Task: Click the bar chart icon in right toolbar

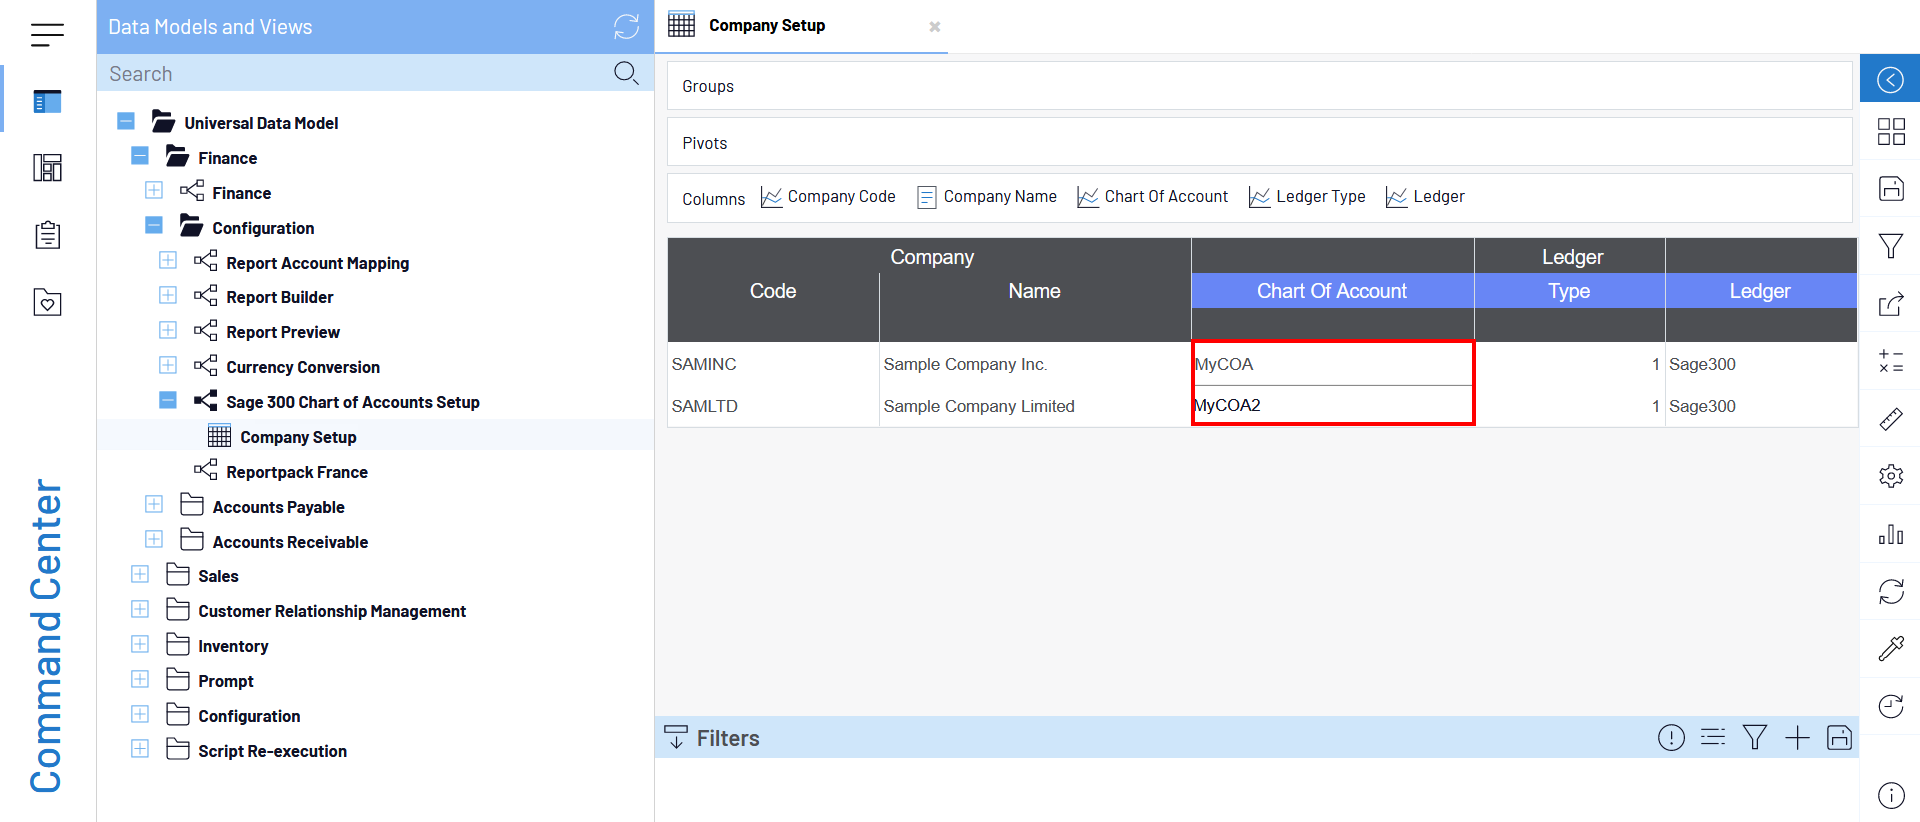Action: click(x=1890, y=534)
